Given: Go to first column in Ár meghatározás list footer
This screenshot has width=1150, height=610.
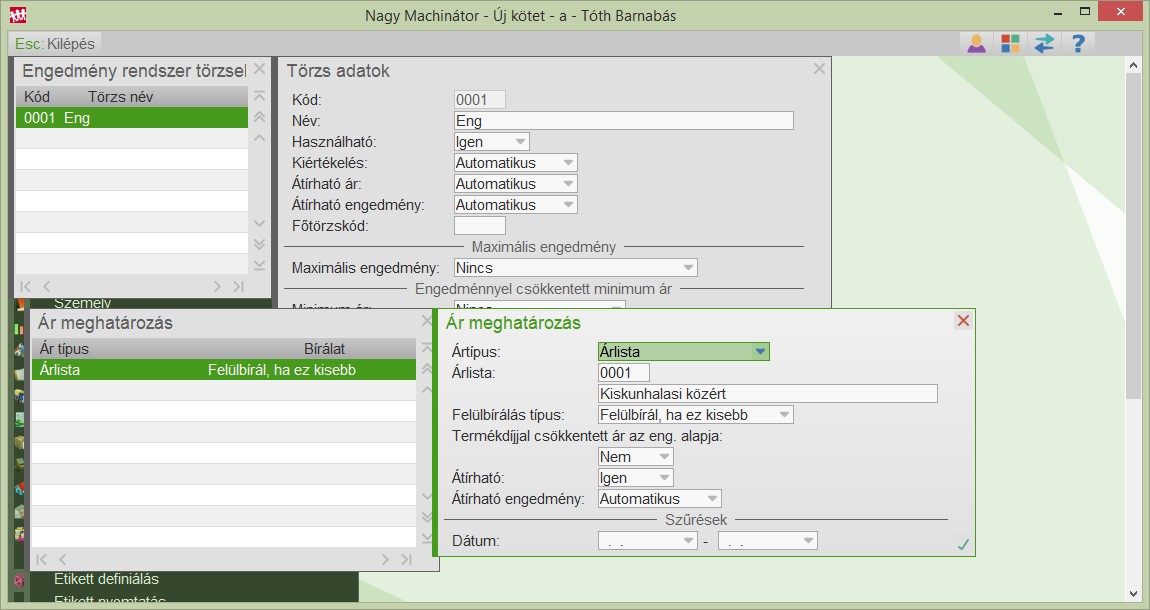Looking at the screenshot, I should (41, 559).
